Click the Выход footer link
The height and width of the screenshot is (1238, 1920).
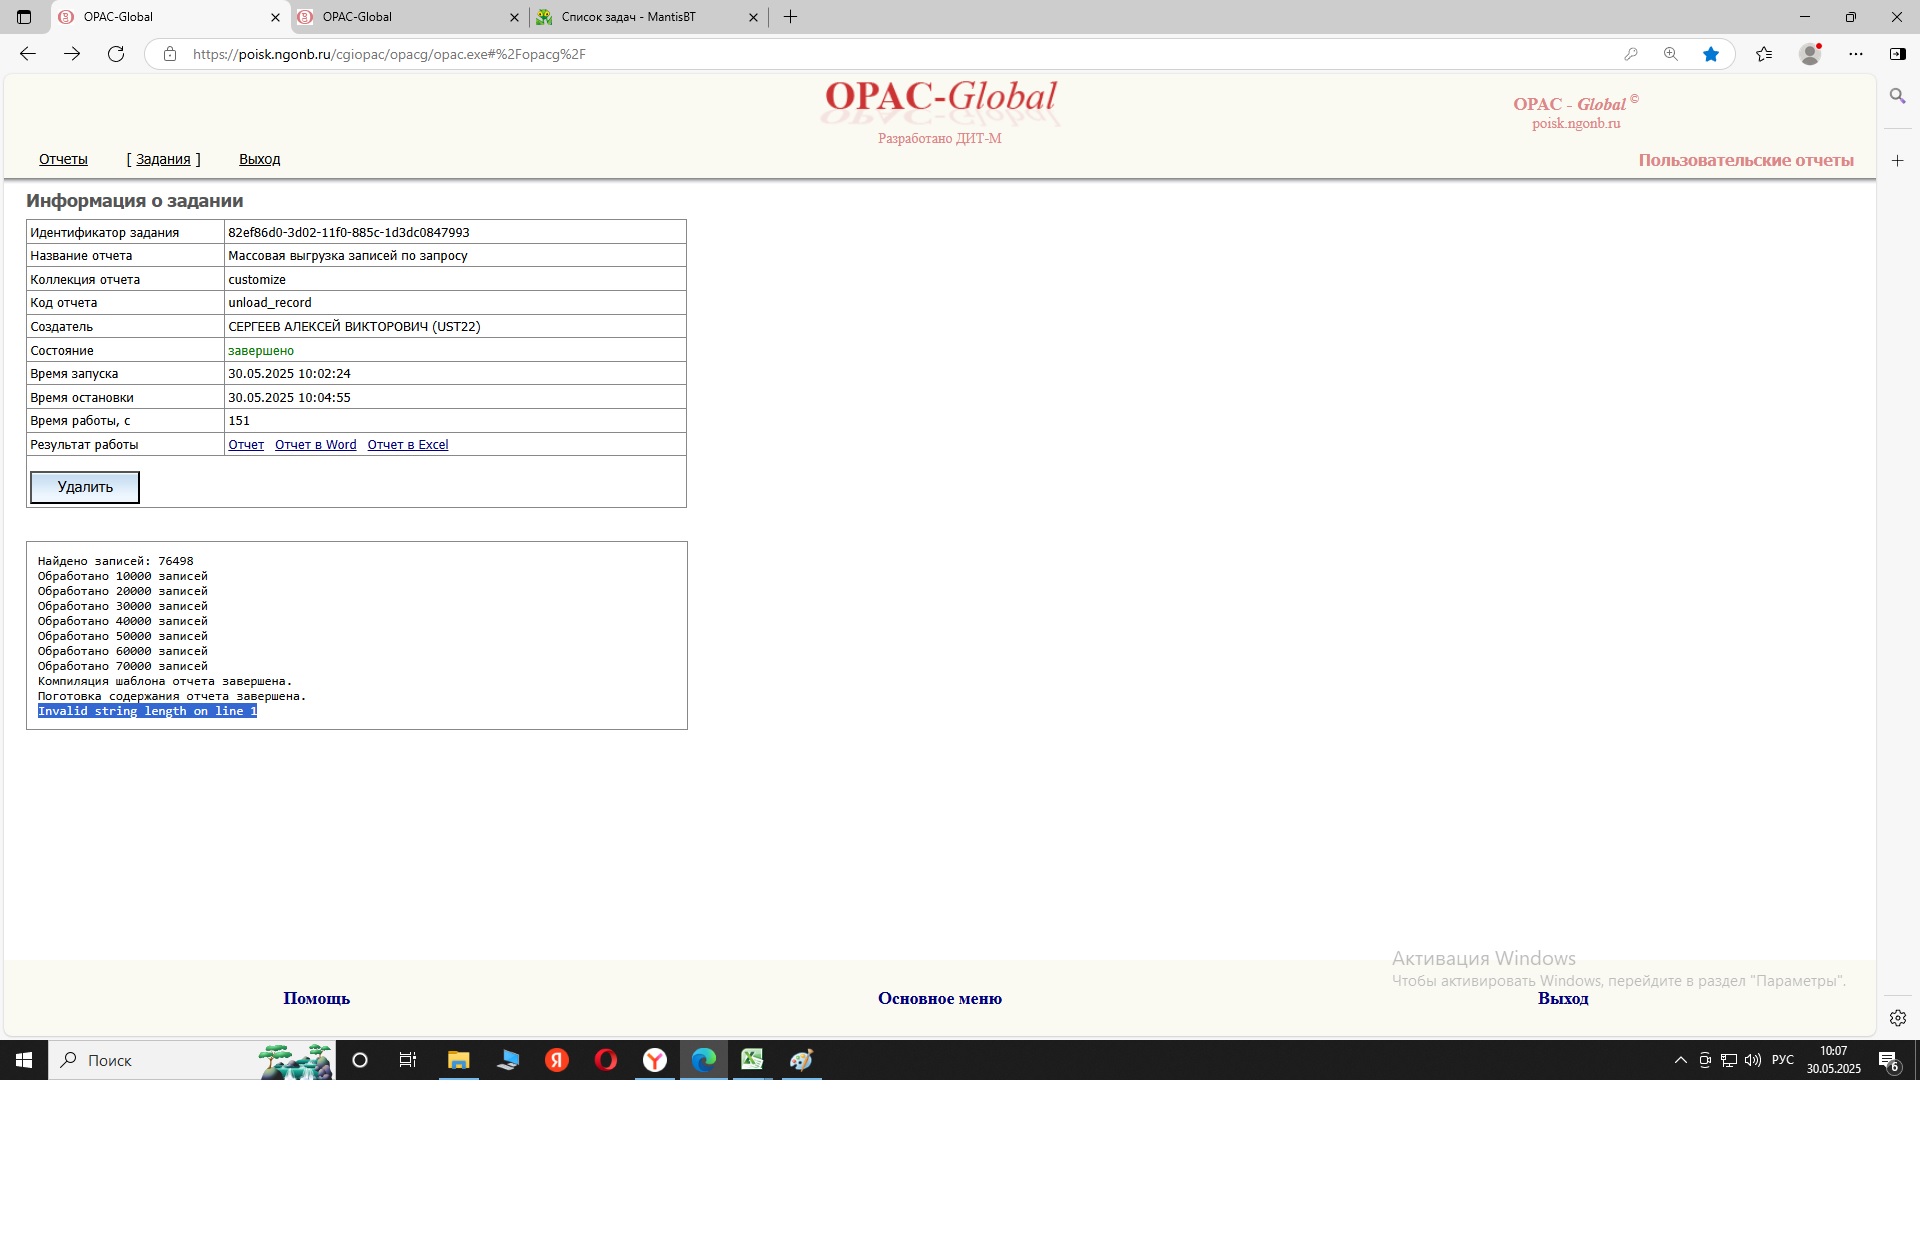pyautogui.click(x=1563, y=998)
